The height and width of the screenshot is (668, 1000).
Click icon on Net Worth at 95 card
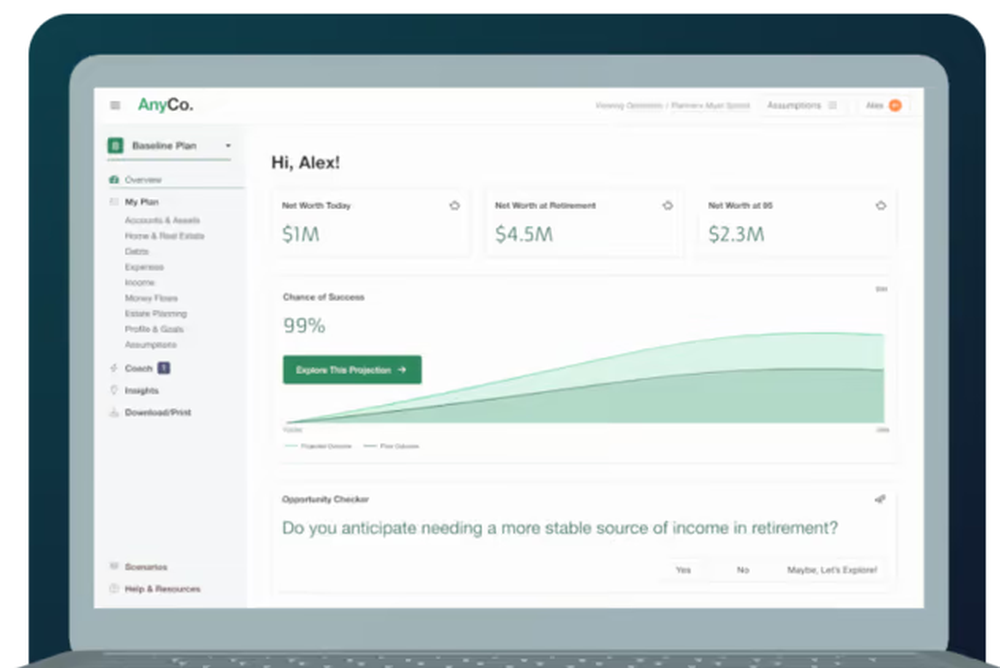(880, 205)
